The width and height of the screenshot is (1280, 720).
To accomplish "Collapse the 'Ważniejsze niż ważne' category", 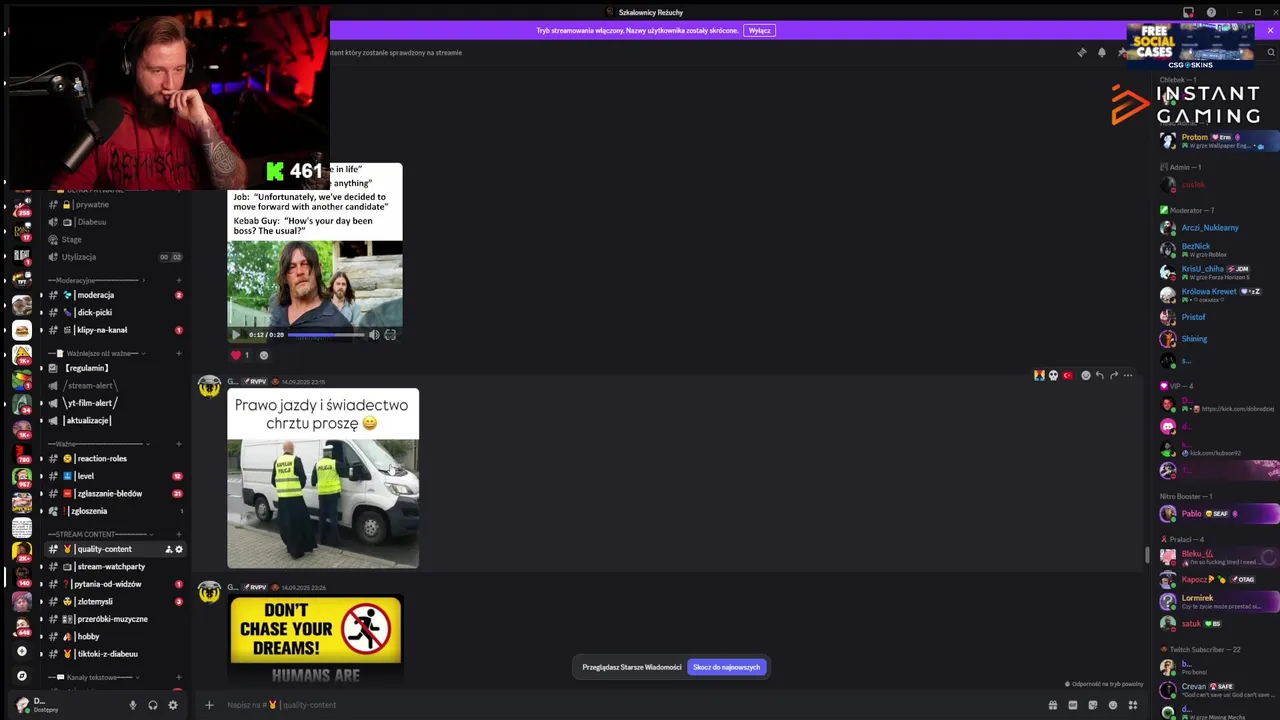I will click(100, 353).
